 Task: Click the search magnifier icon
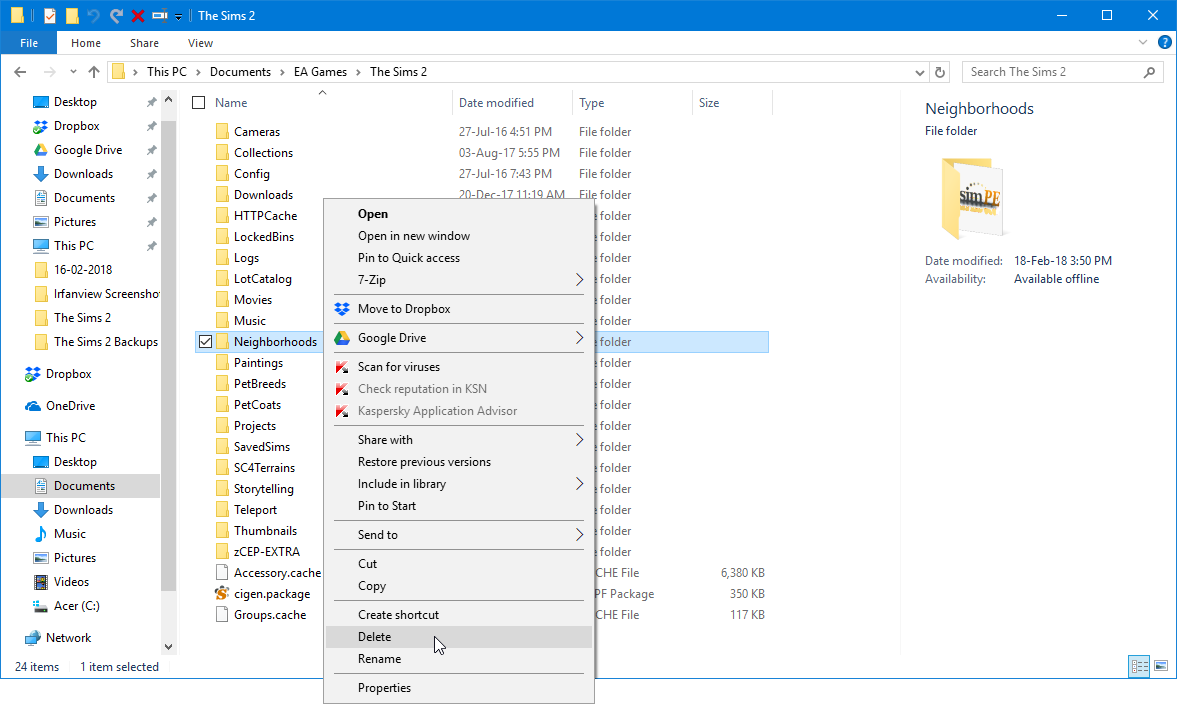point(1149,72)
